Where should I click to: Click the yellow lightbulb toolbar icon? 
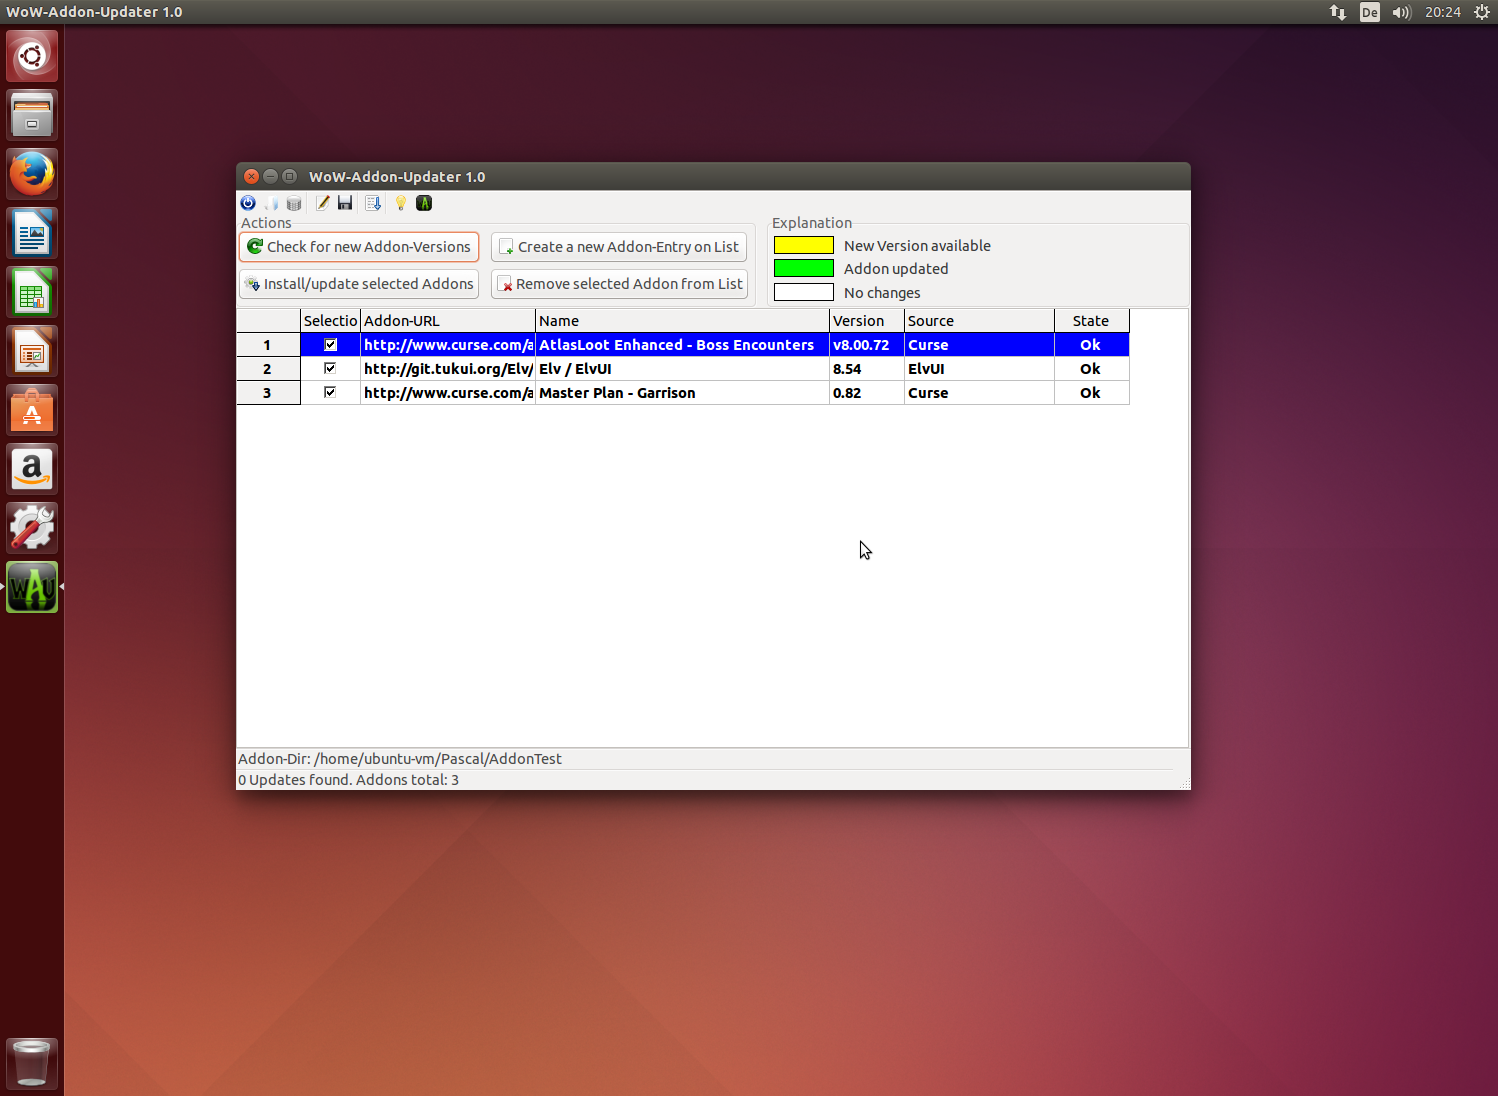401,203
